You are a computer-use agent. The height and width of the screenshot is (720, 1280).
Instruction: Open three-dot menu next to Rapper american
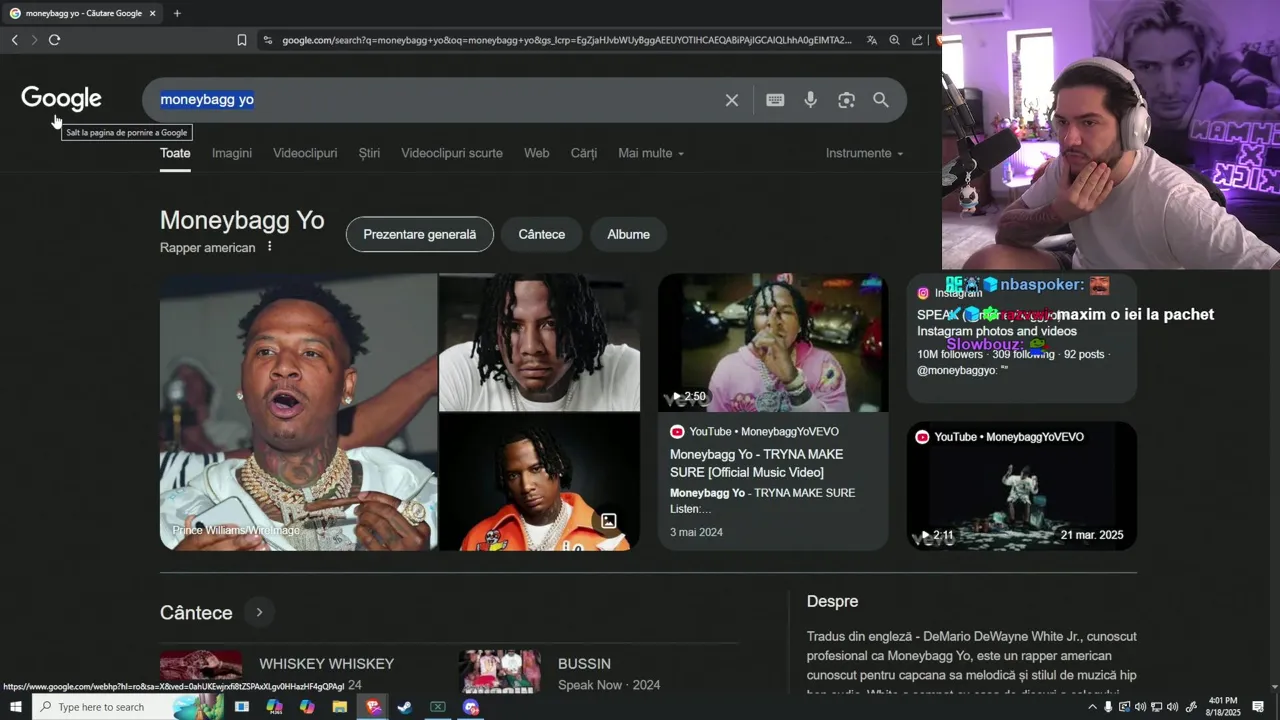point(269,247)
